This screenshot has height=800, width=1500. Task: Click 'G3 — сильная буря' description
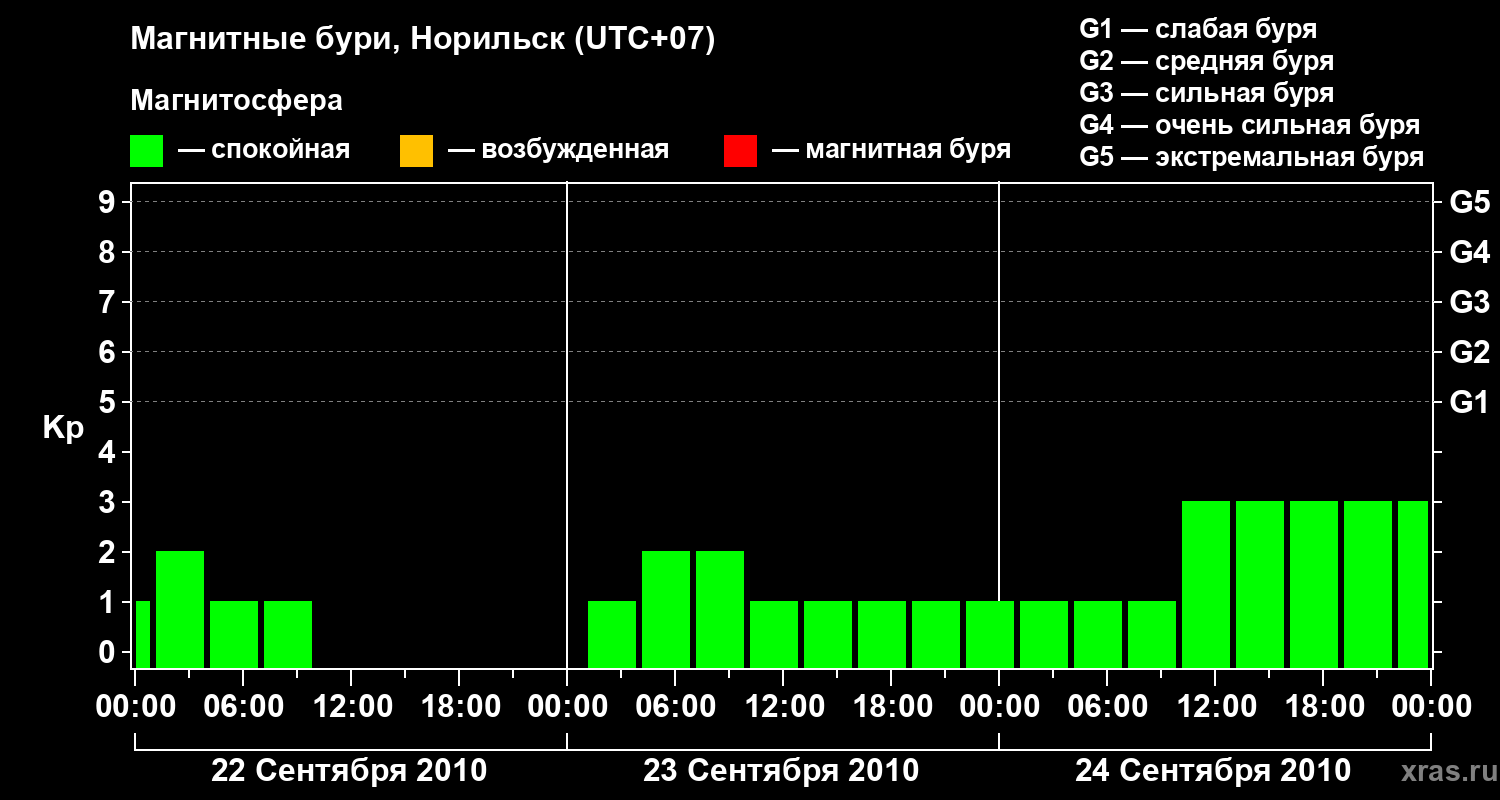pyautogui.click(x=1207, y=93)
